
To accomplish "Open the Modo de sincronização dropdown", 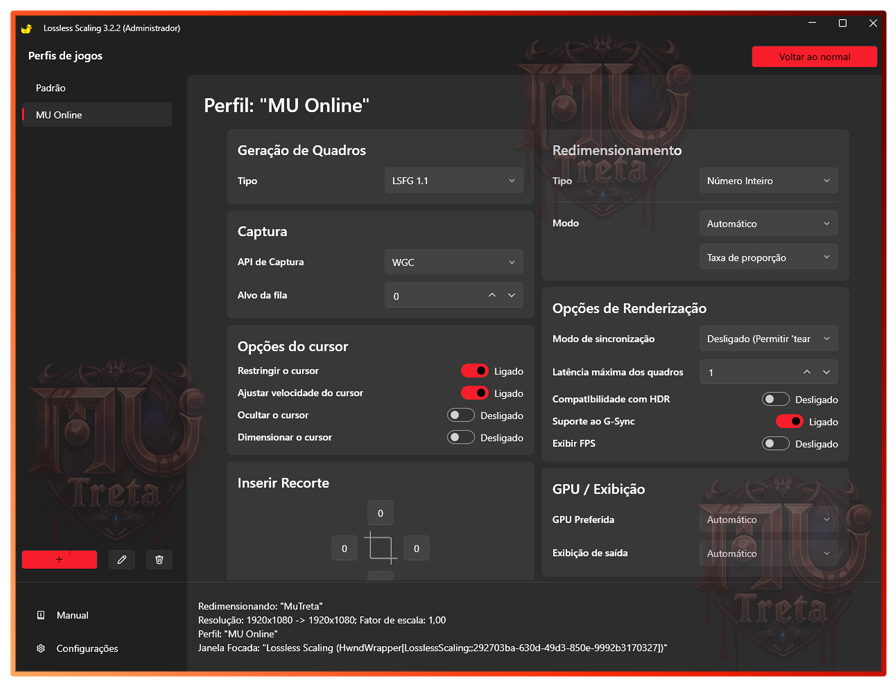I will [767, 339].
